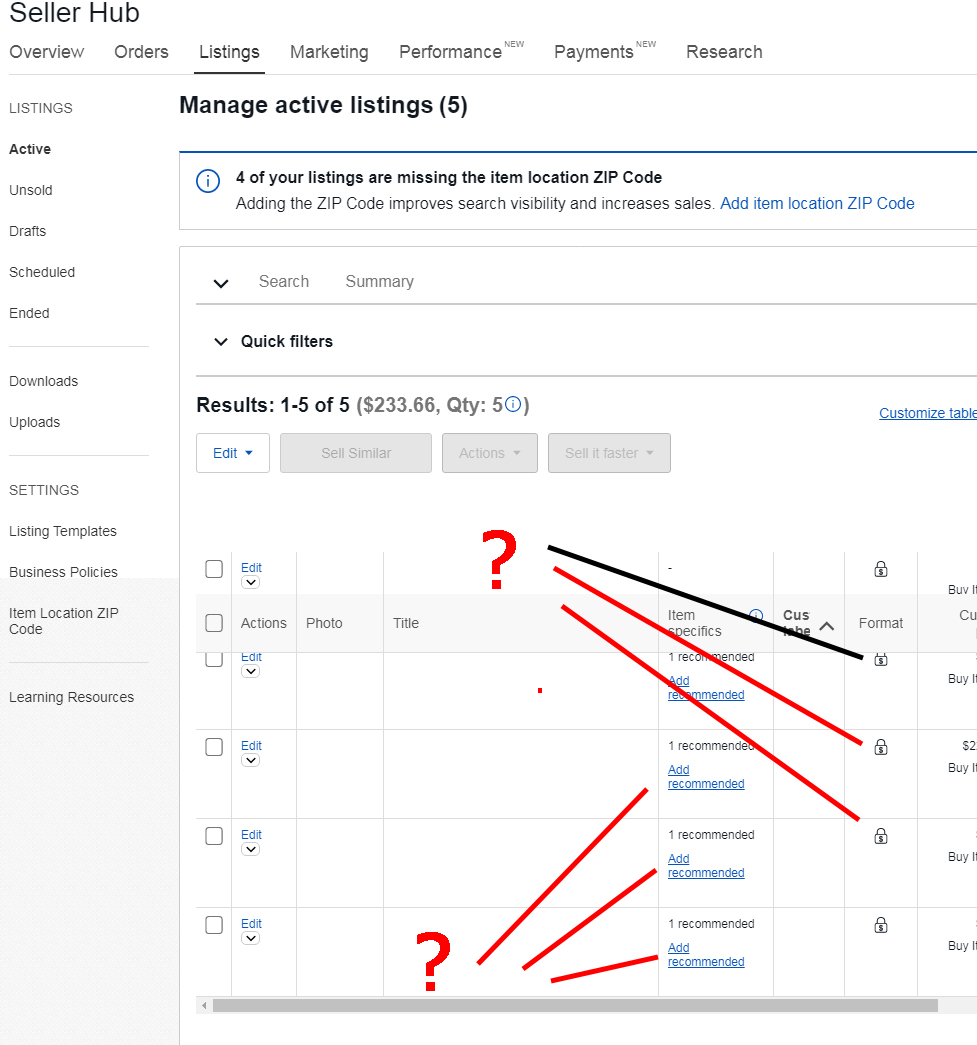Click the Add item location ZIP Code link
The image size is (977, 1045).
click(817, 203)
